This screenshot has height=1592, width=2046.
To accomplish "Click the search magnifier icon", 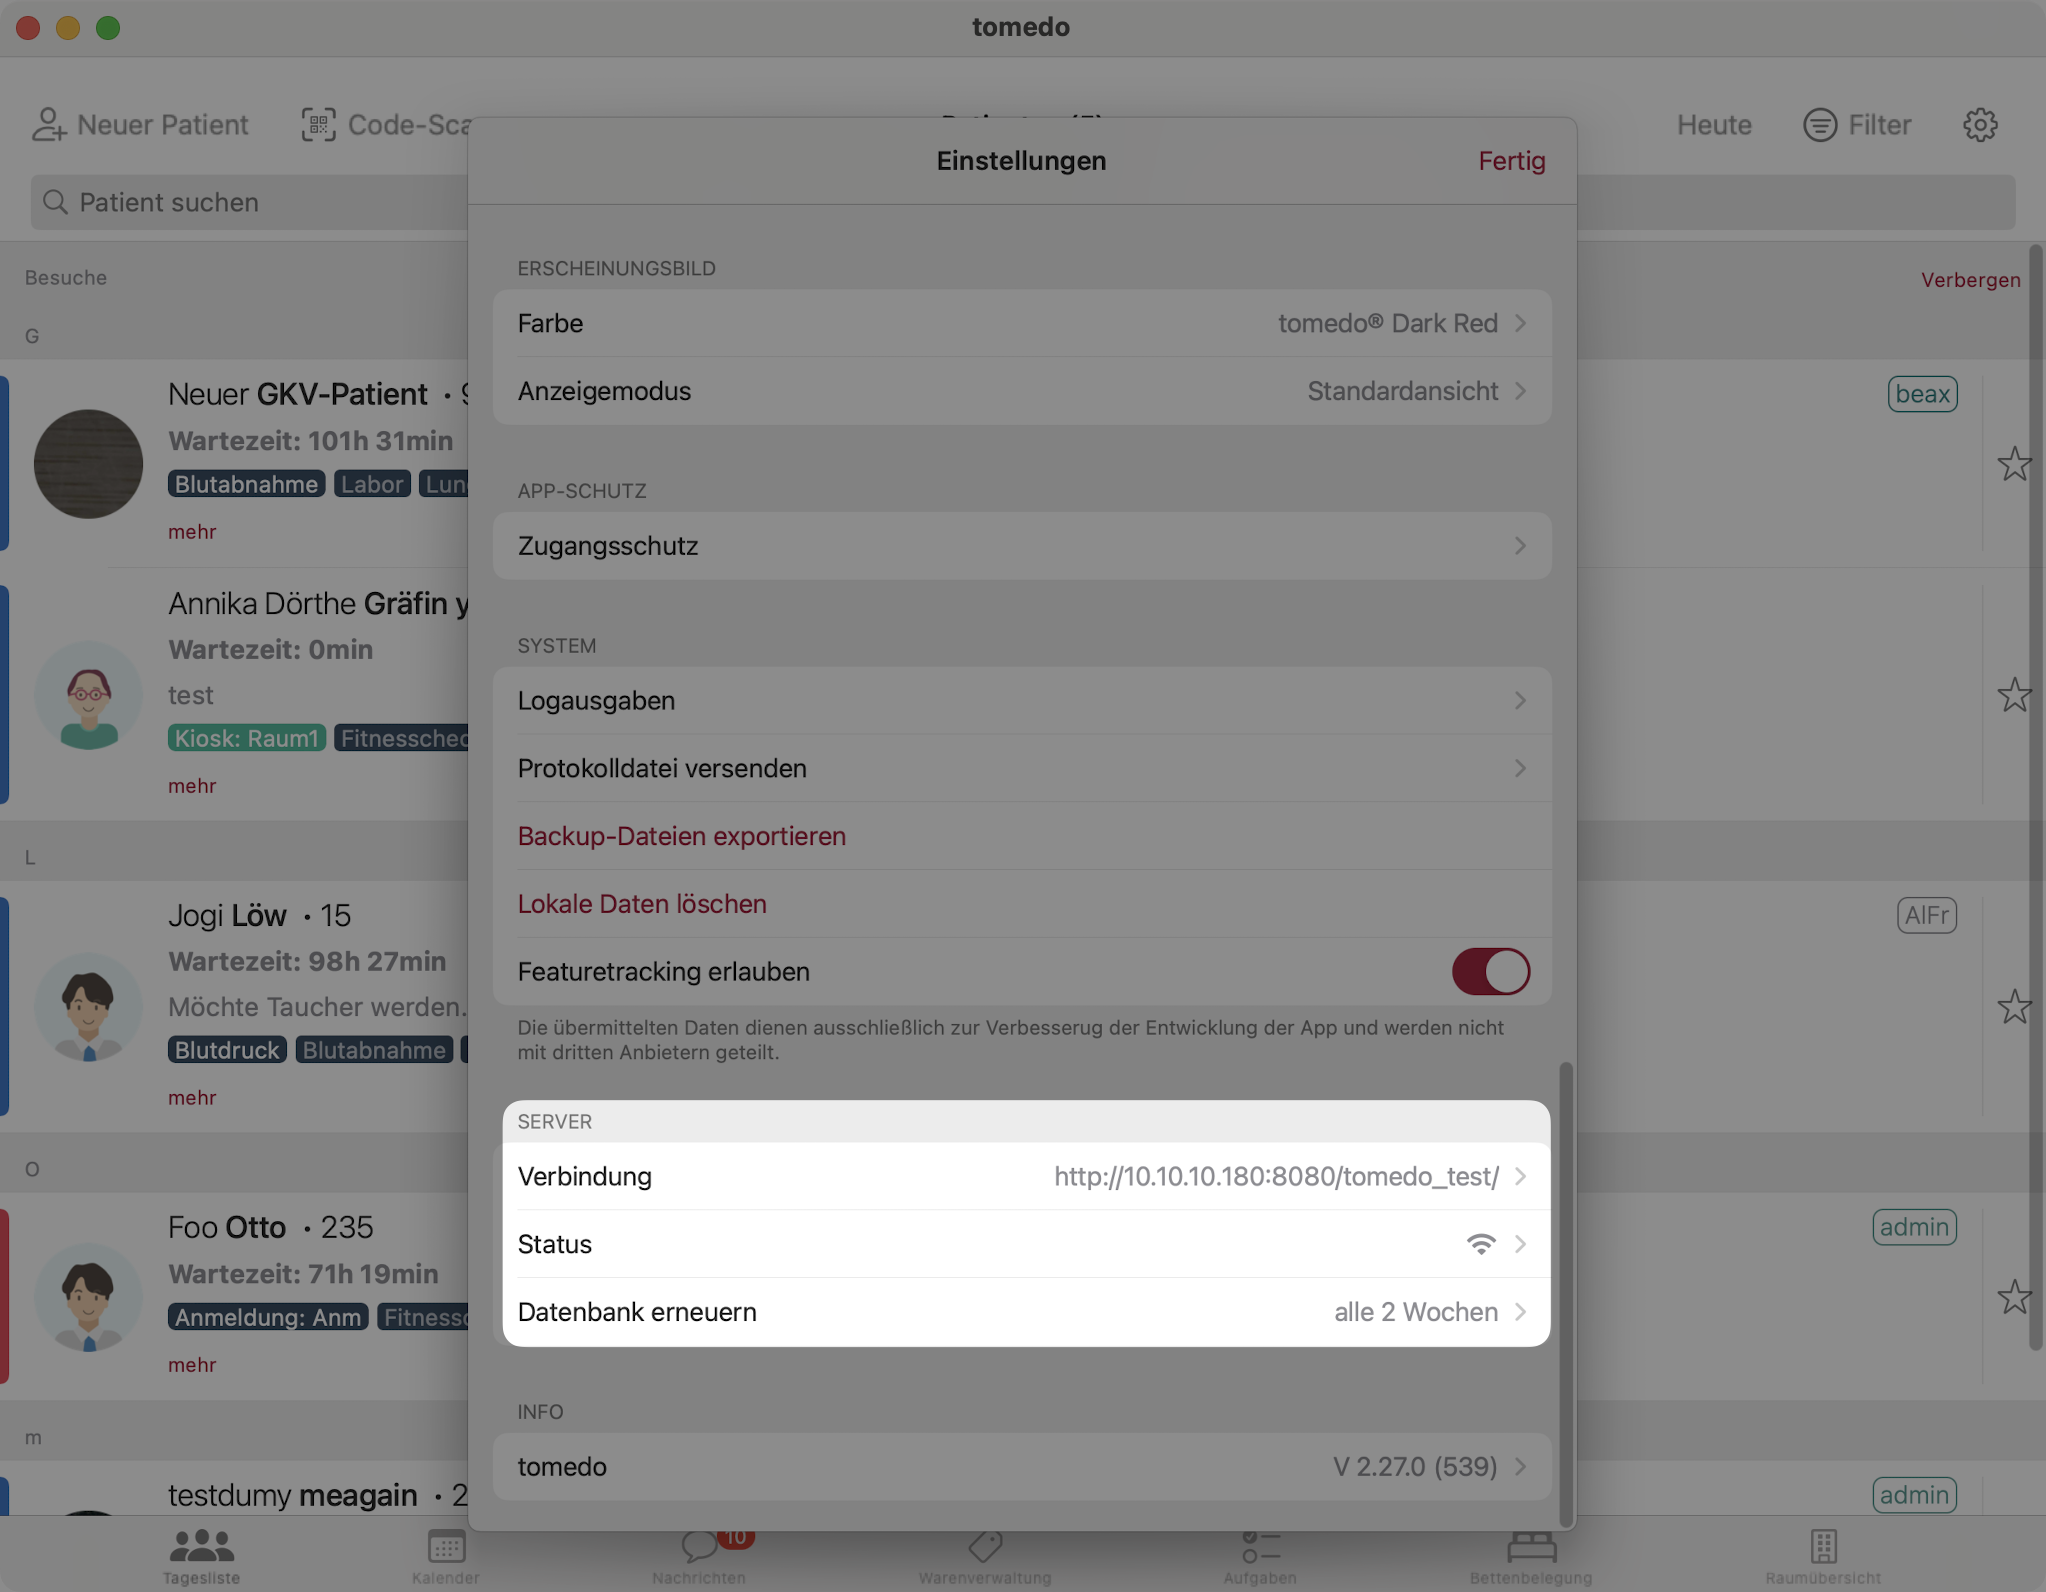I will click(56, 202).
